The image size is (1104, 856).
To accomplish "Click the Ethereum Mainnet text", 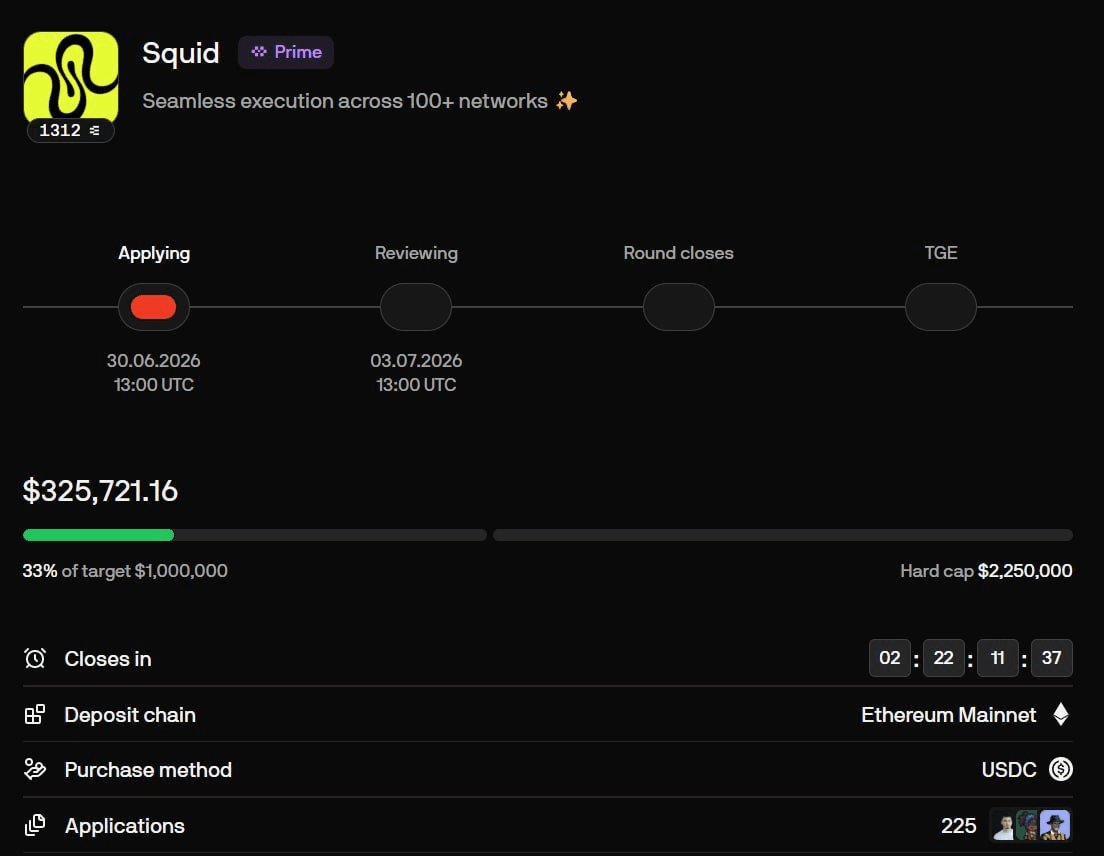I will point(948,715).
